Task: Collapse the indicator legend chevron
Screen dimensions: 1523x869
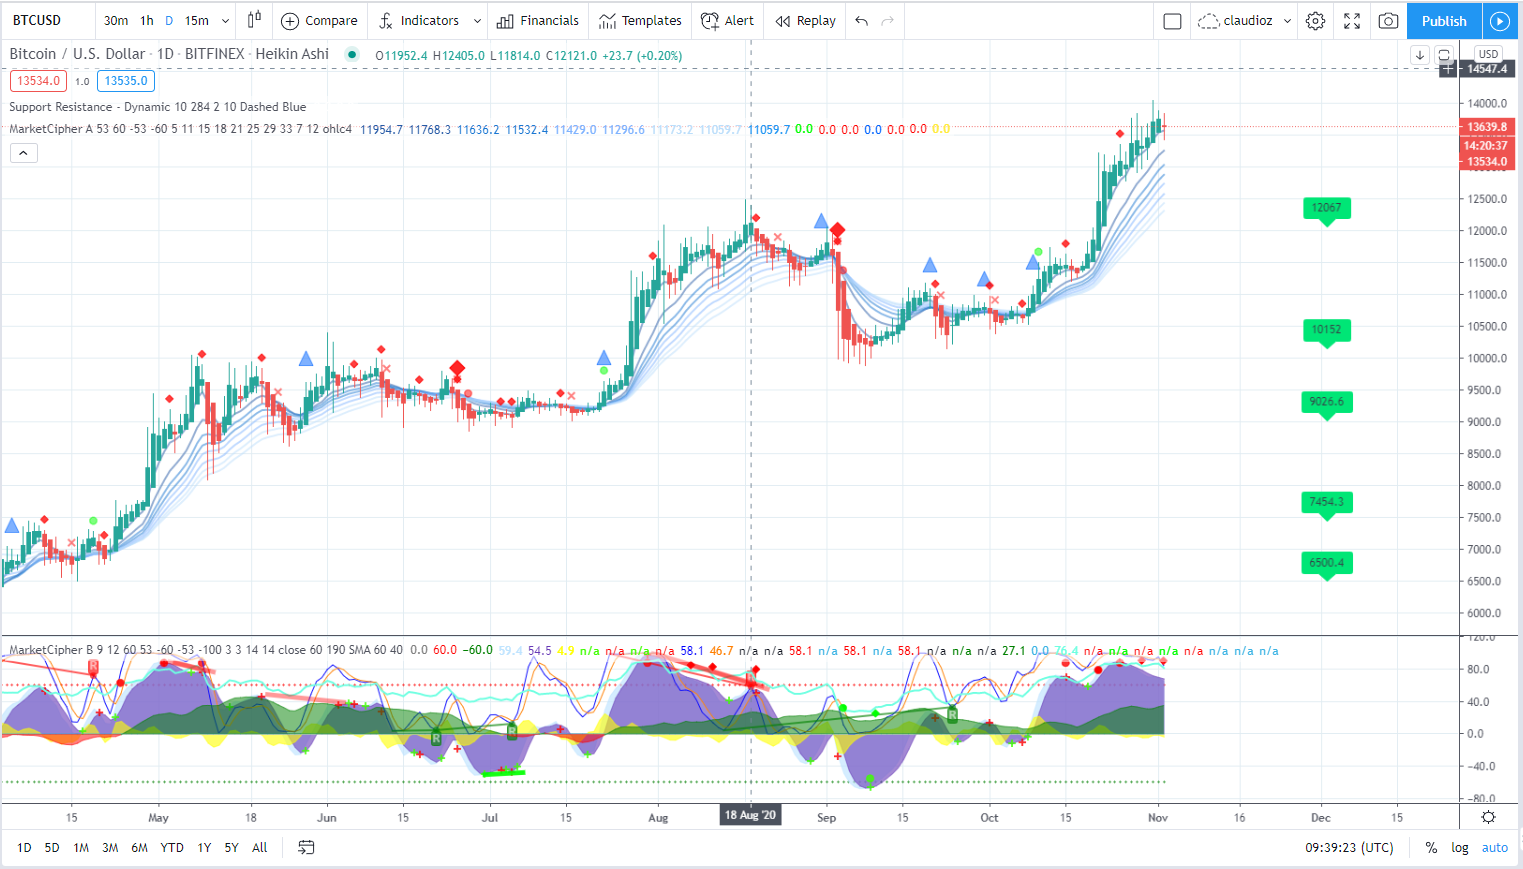Action: (24, 153)
